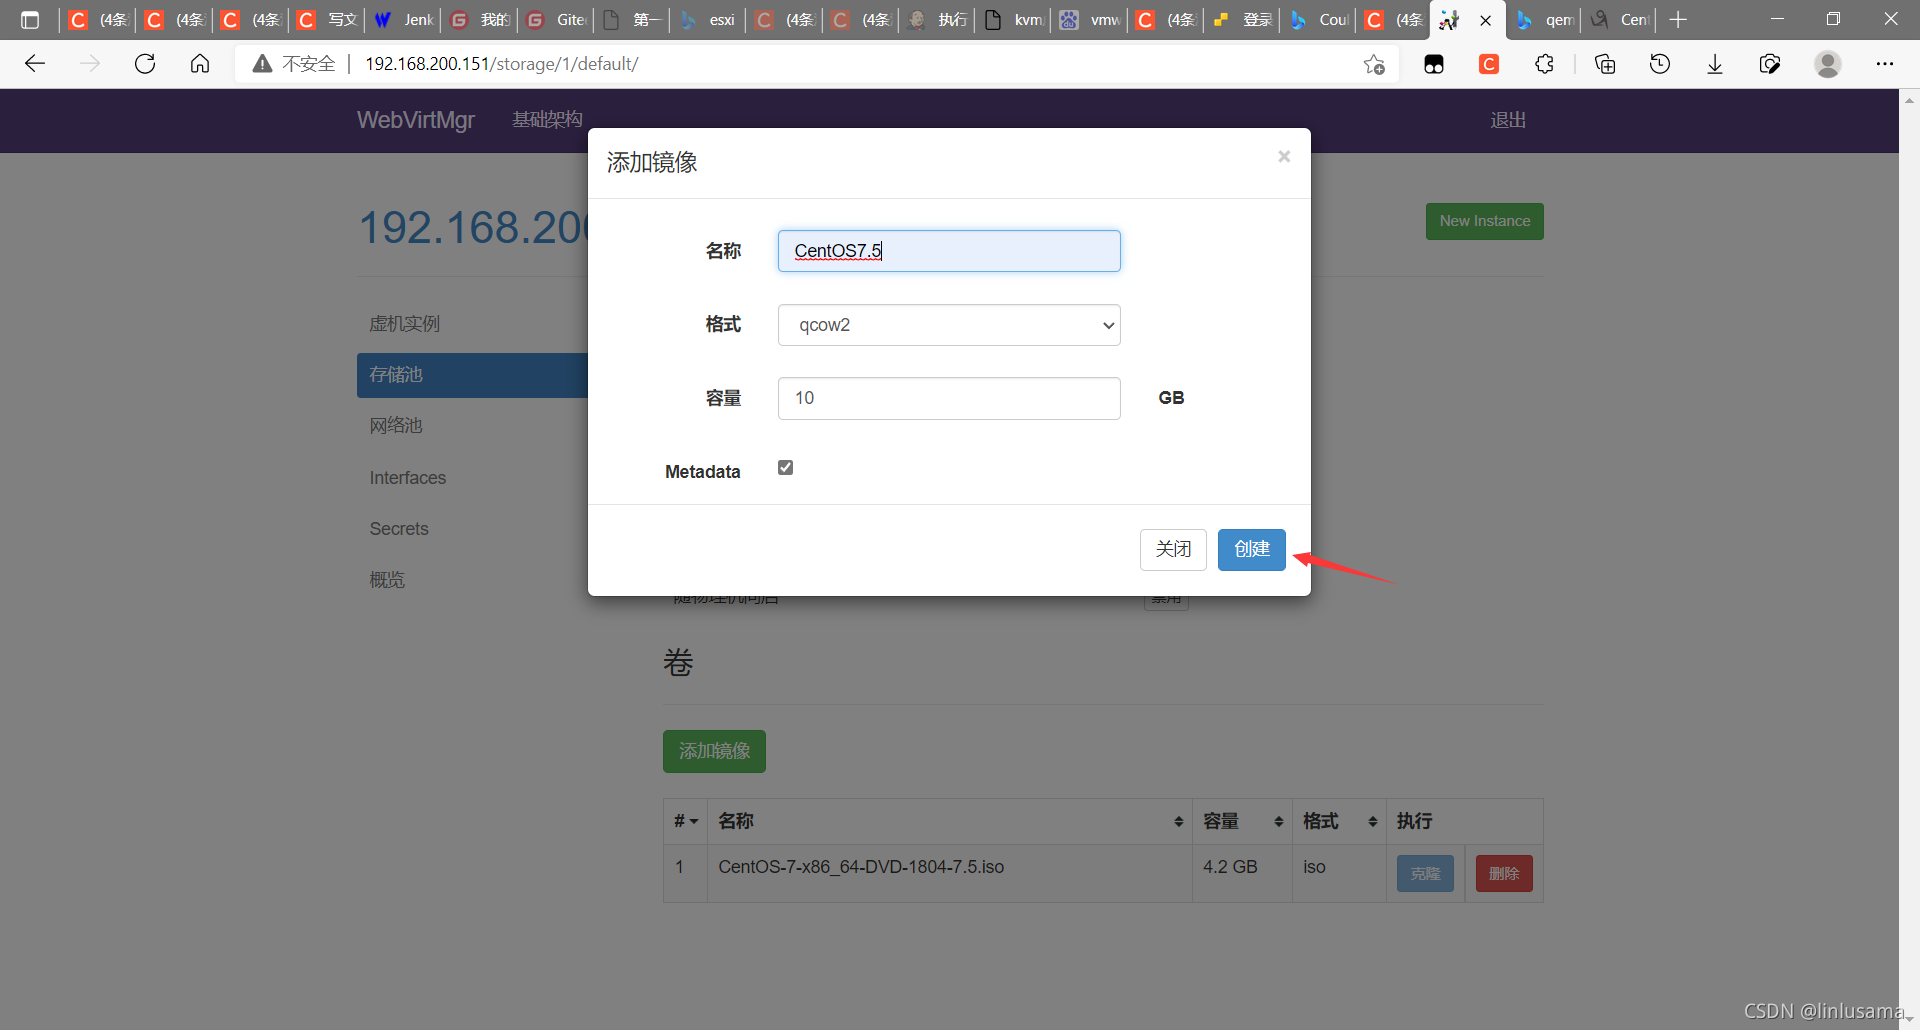This screenshot has width=1920, height=1030.
Task: Click the Delete (删除) button for the ISO
Action: point(1504,874)
